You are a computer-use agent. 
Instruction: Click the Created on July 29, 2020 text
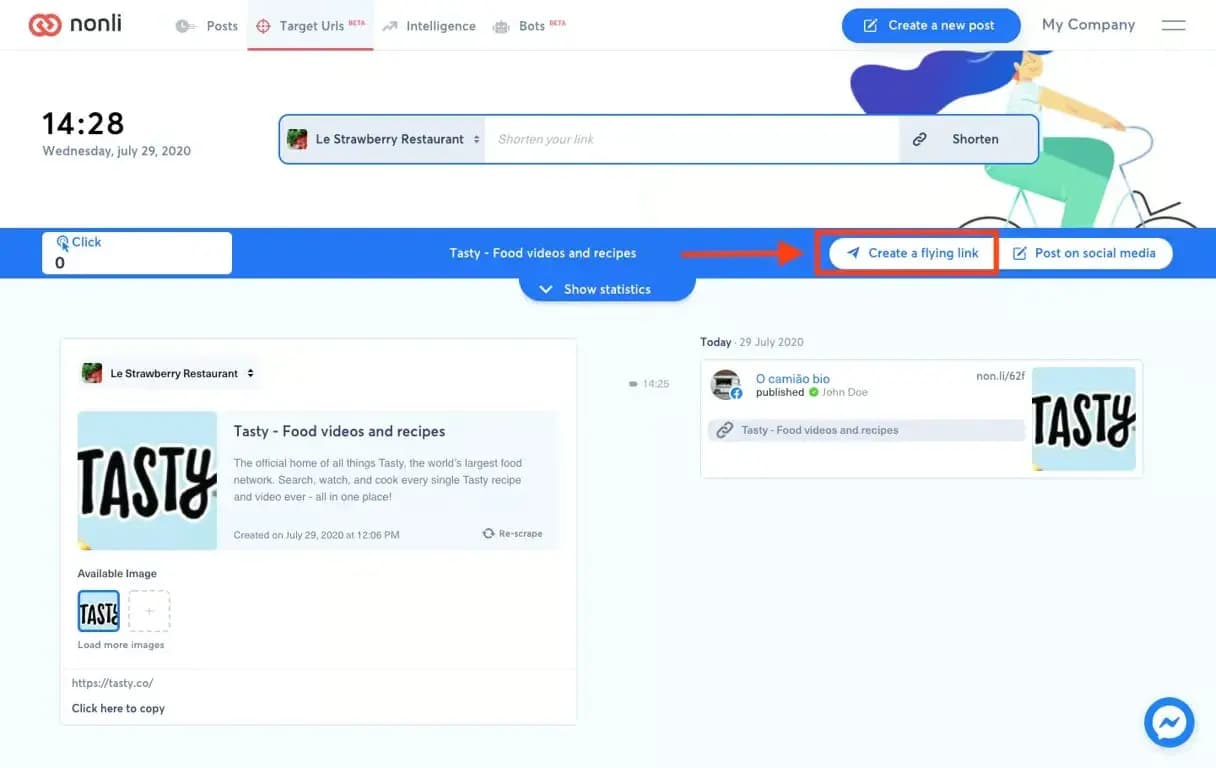(316, 535)
